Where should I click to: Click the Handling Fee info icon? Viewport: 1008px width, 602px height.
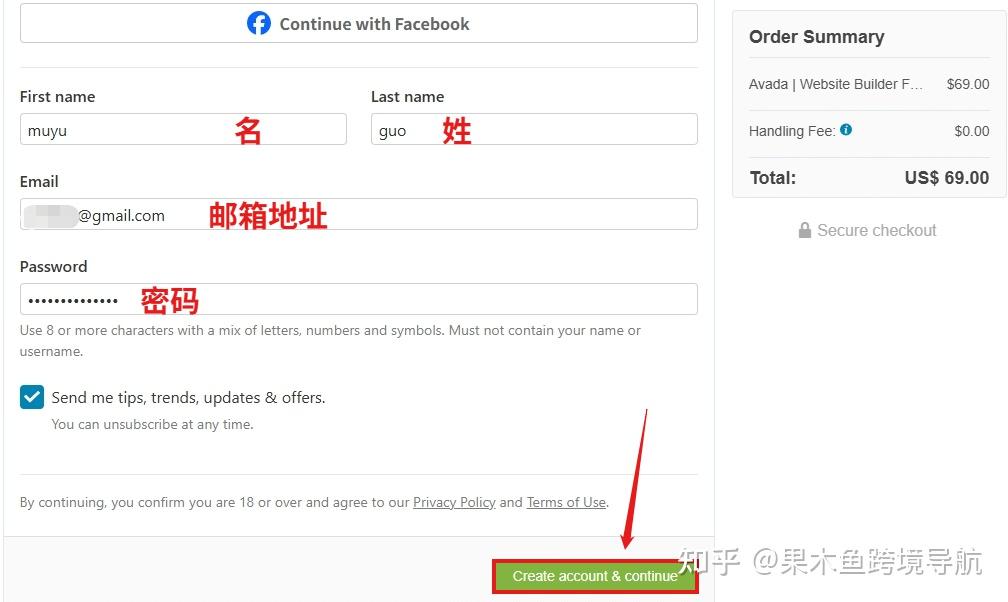click(x=846, y=130)
